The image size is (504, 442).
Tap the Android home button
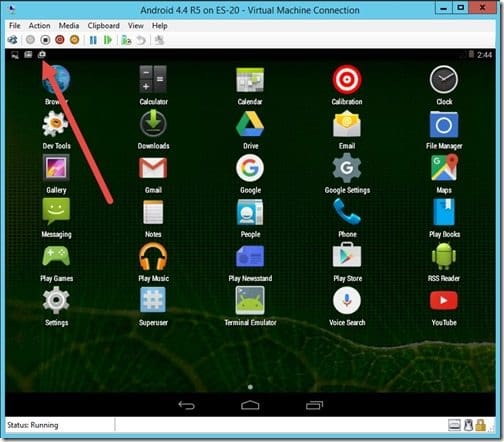tap(250, 405)
